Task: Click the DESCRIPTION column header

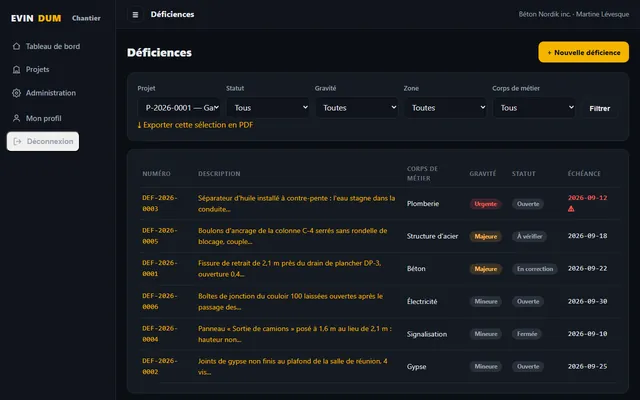Action: point(219,174)
